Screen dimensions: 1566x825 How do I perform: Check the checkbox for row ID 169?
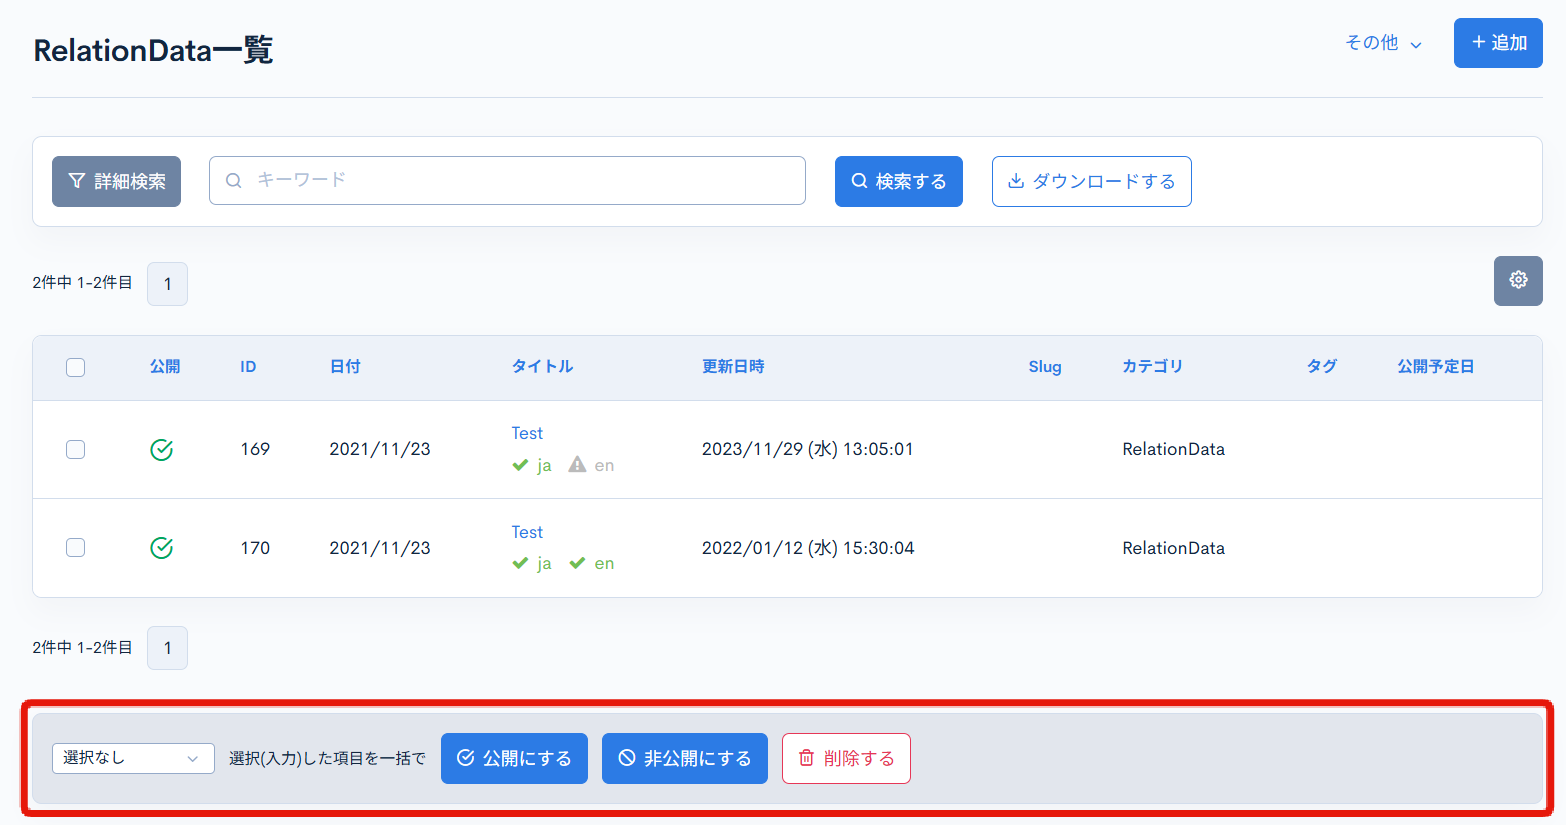(76, 450)
